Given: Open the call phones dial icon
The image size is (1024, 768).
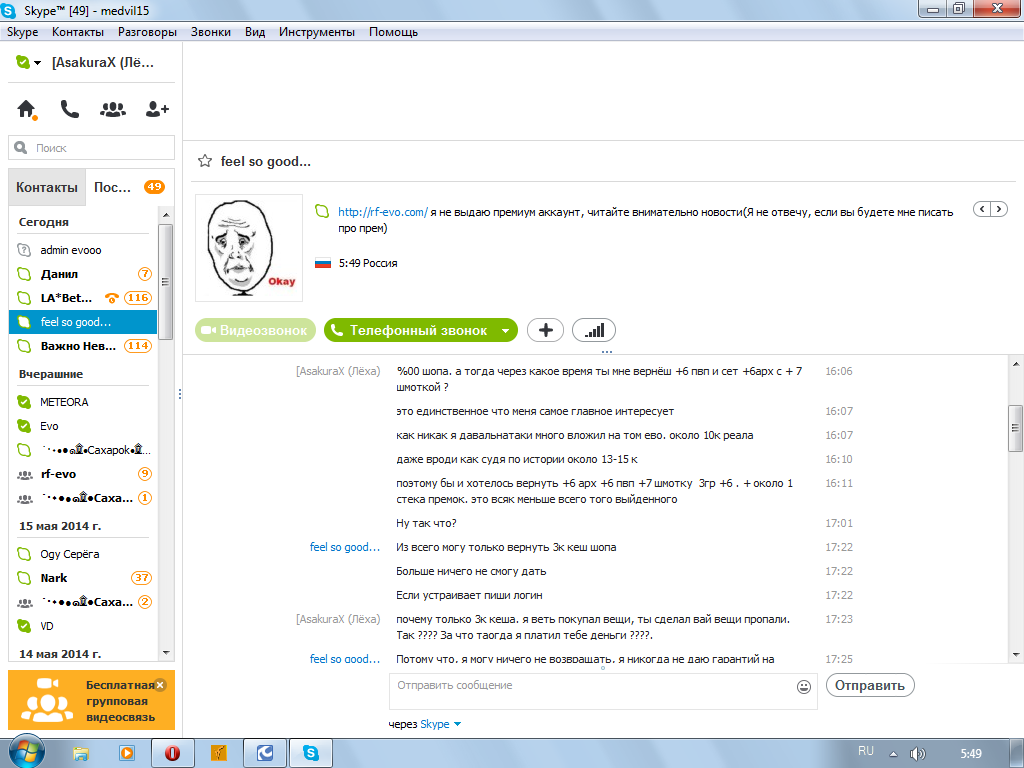Looking at the screenshot, I should pyautogui.click(x=69, y=109).
